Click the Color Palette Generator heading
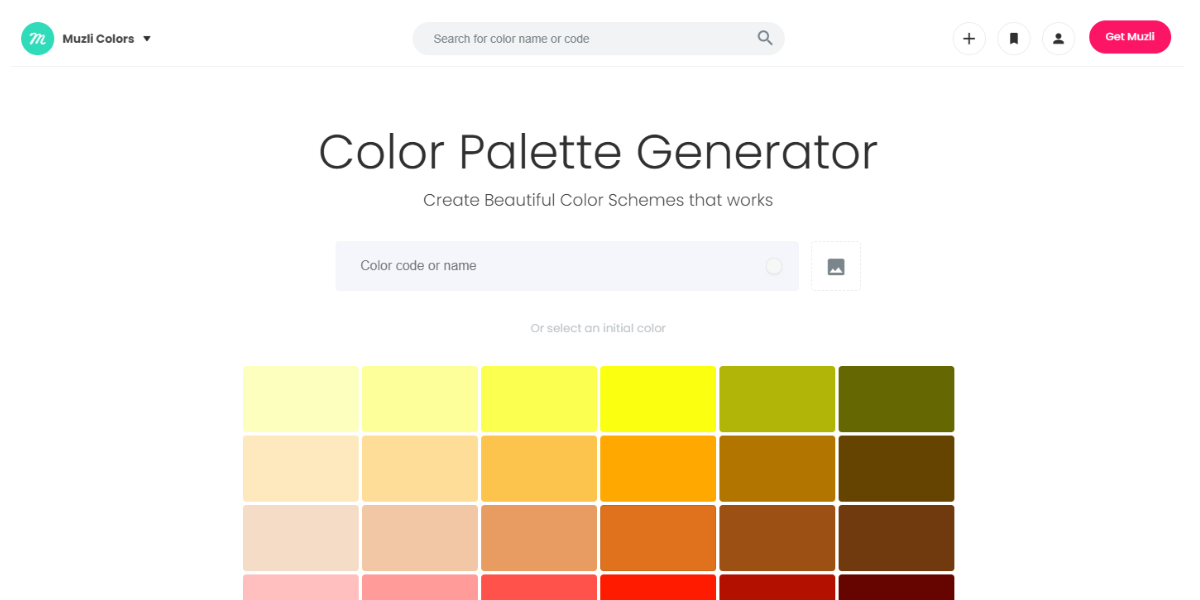The width and height of the screenshot is (1200, 600). point(598,152)
